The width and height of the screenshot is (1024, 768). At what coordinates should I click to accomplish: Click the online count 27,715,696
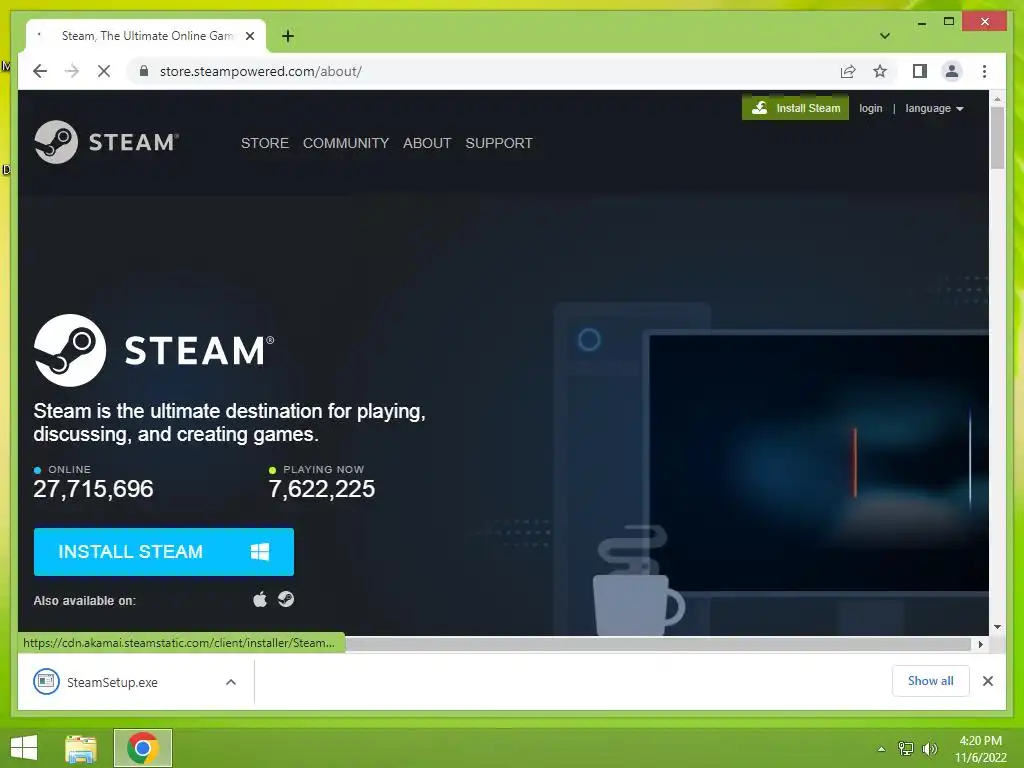93,489
